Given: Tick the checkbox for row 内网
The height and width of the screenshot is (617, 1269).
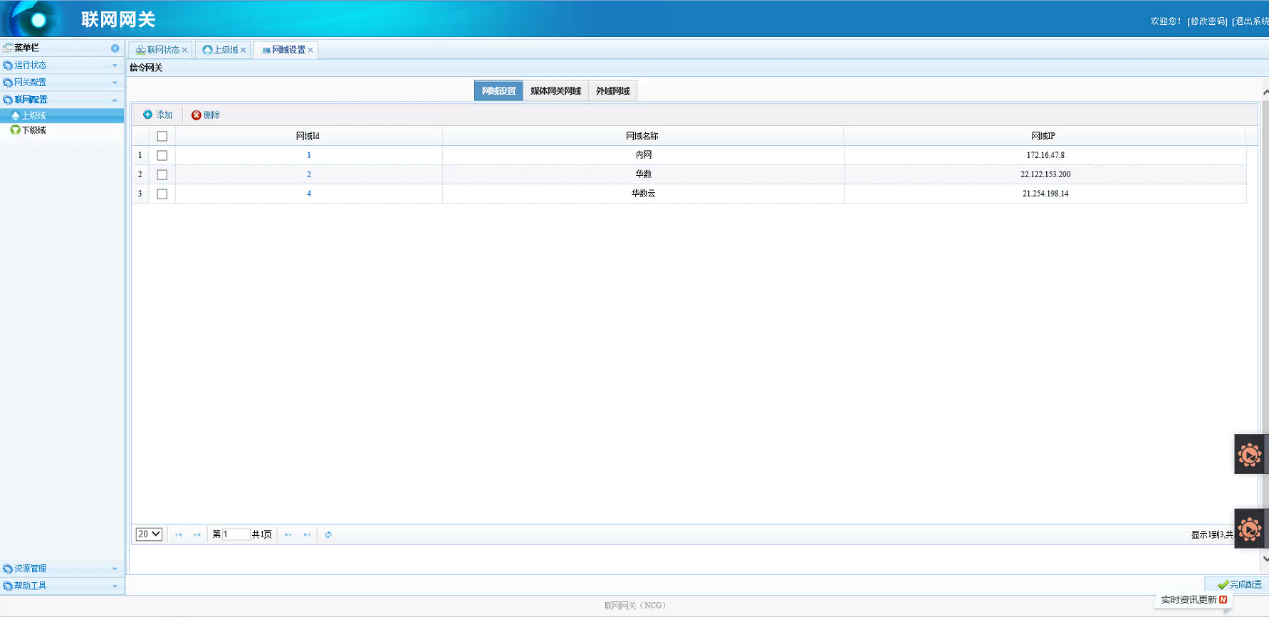Looking at the screenshot, I should (162, 155).
